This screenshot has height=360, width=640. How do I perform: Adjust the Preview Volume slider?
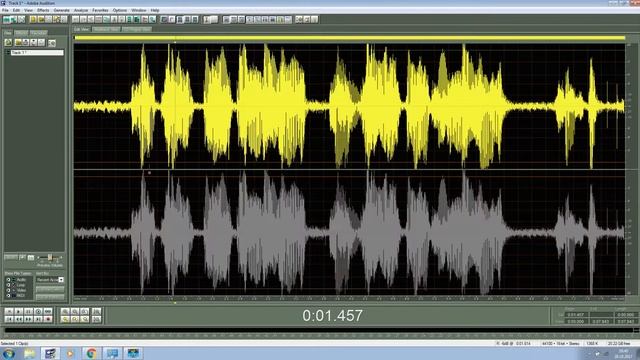[50, 257]
